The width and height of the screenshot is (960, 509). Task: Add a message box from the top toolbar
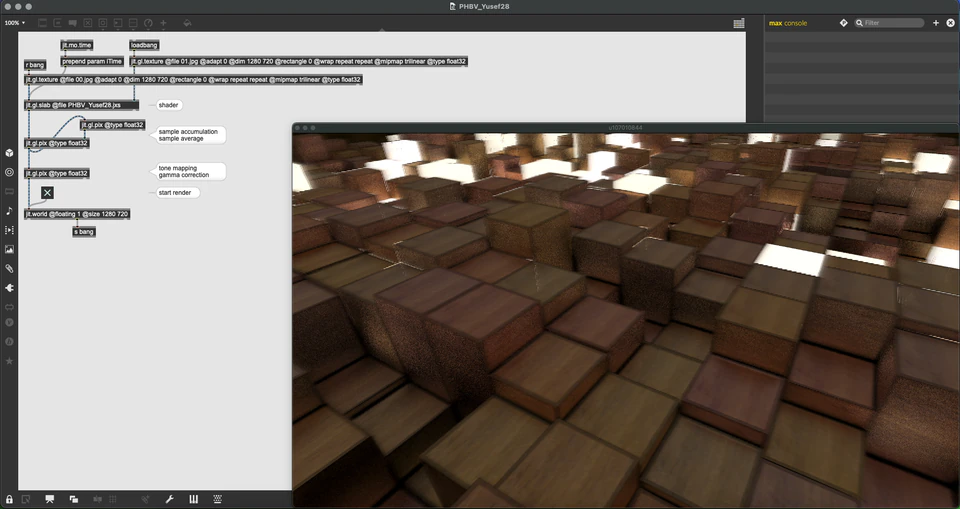(58, 23)
